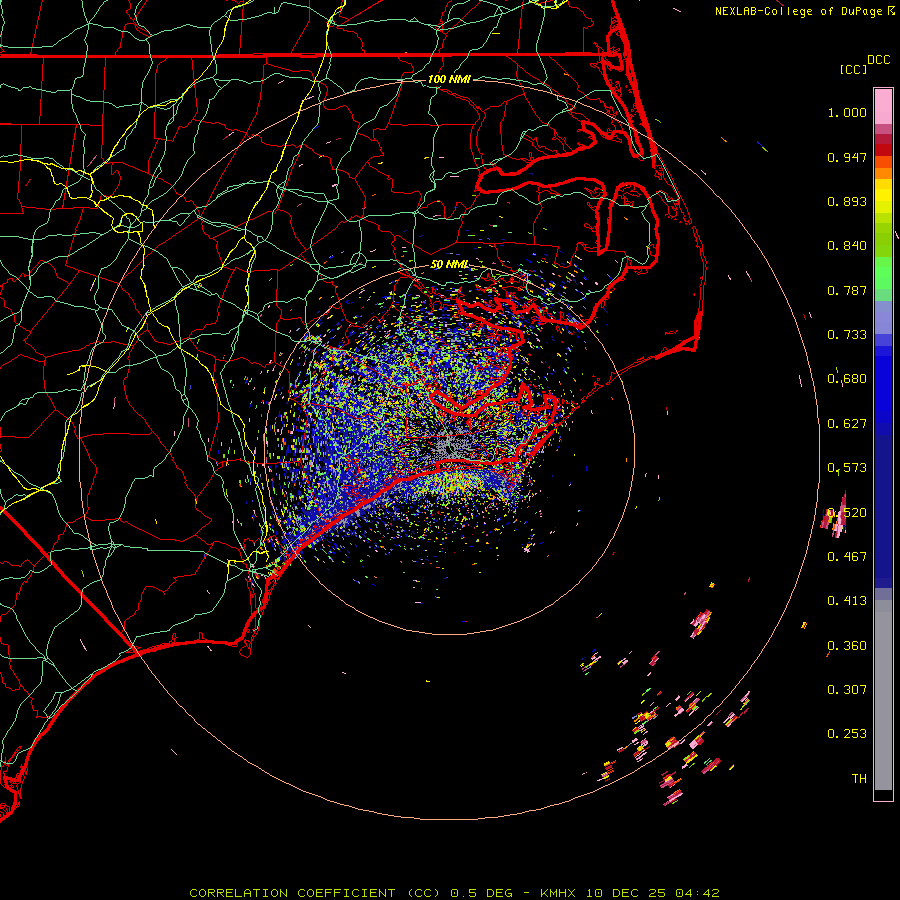Click the gray lower segment of color bar
Screen dimensions: 900x900
tap(883, 695)
